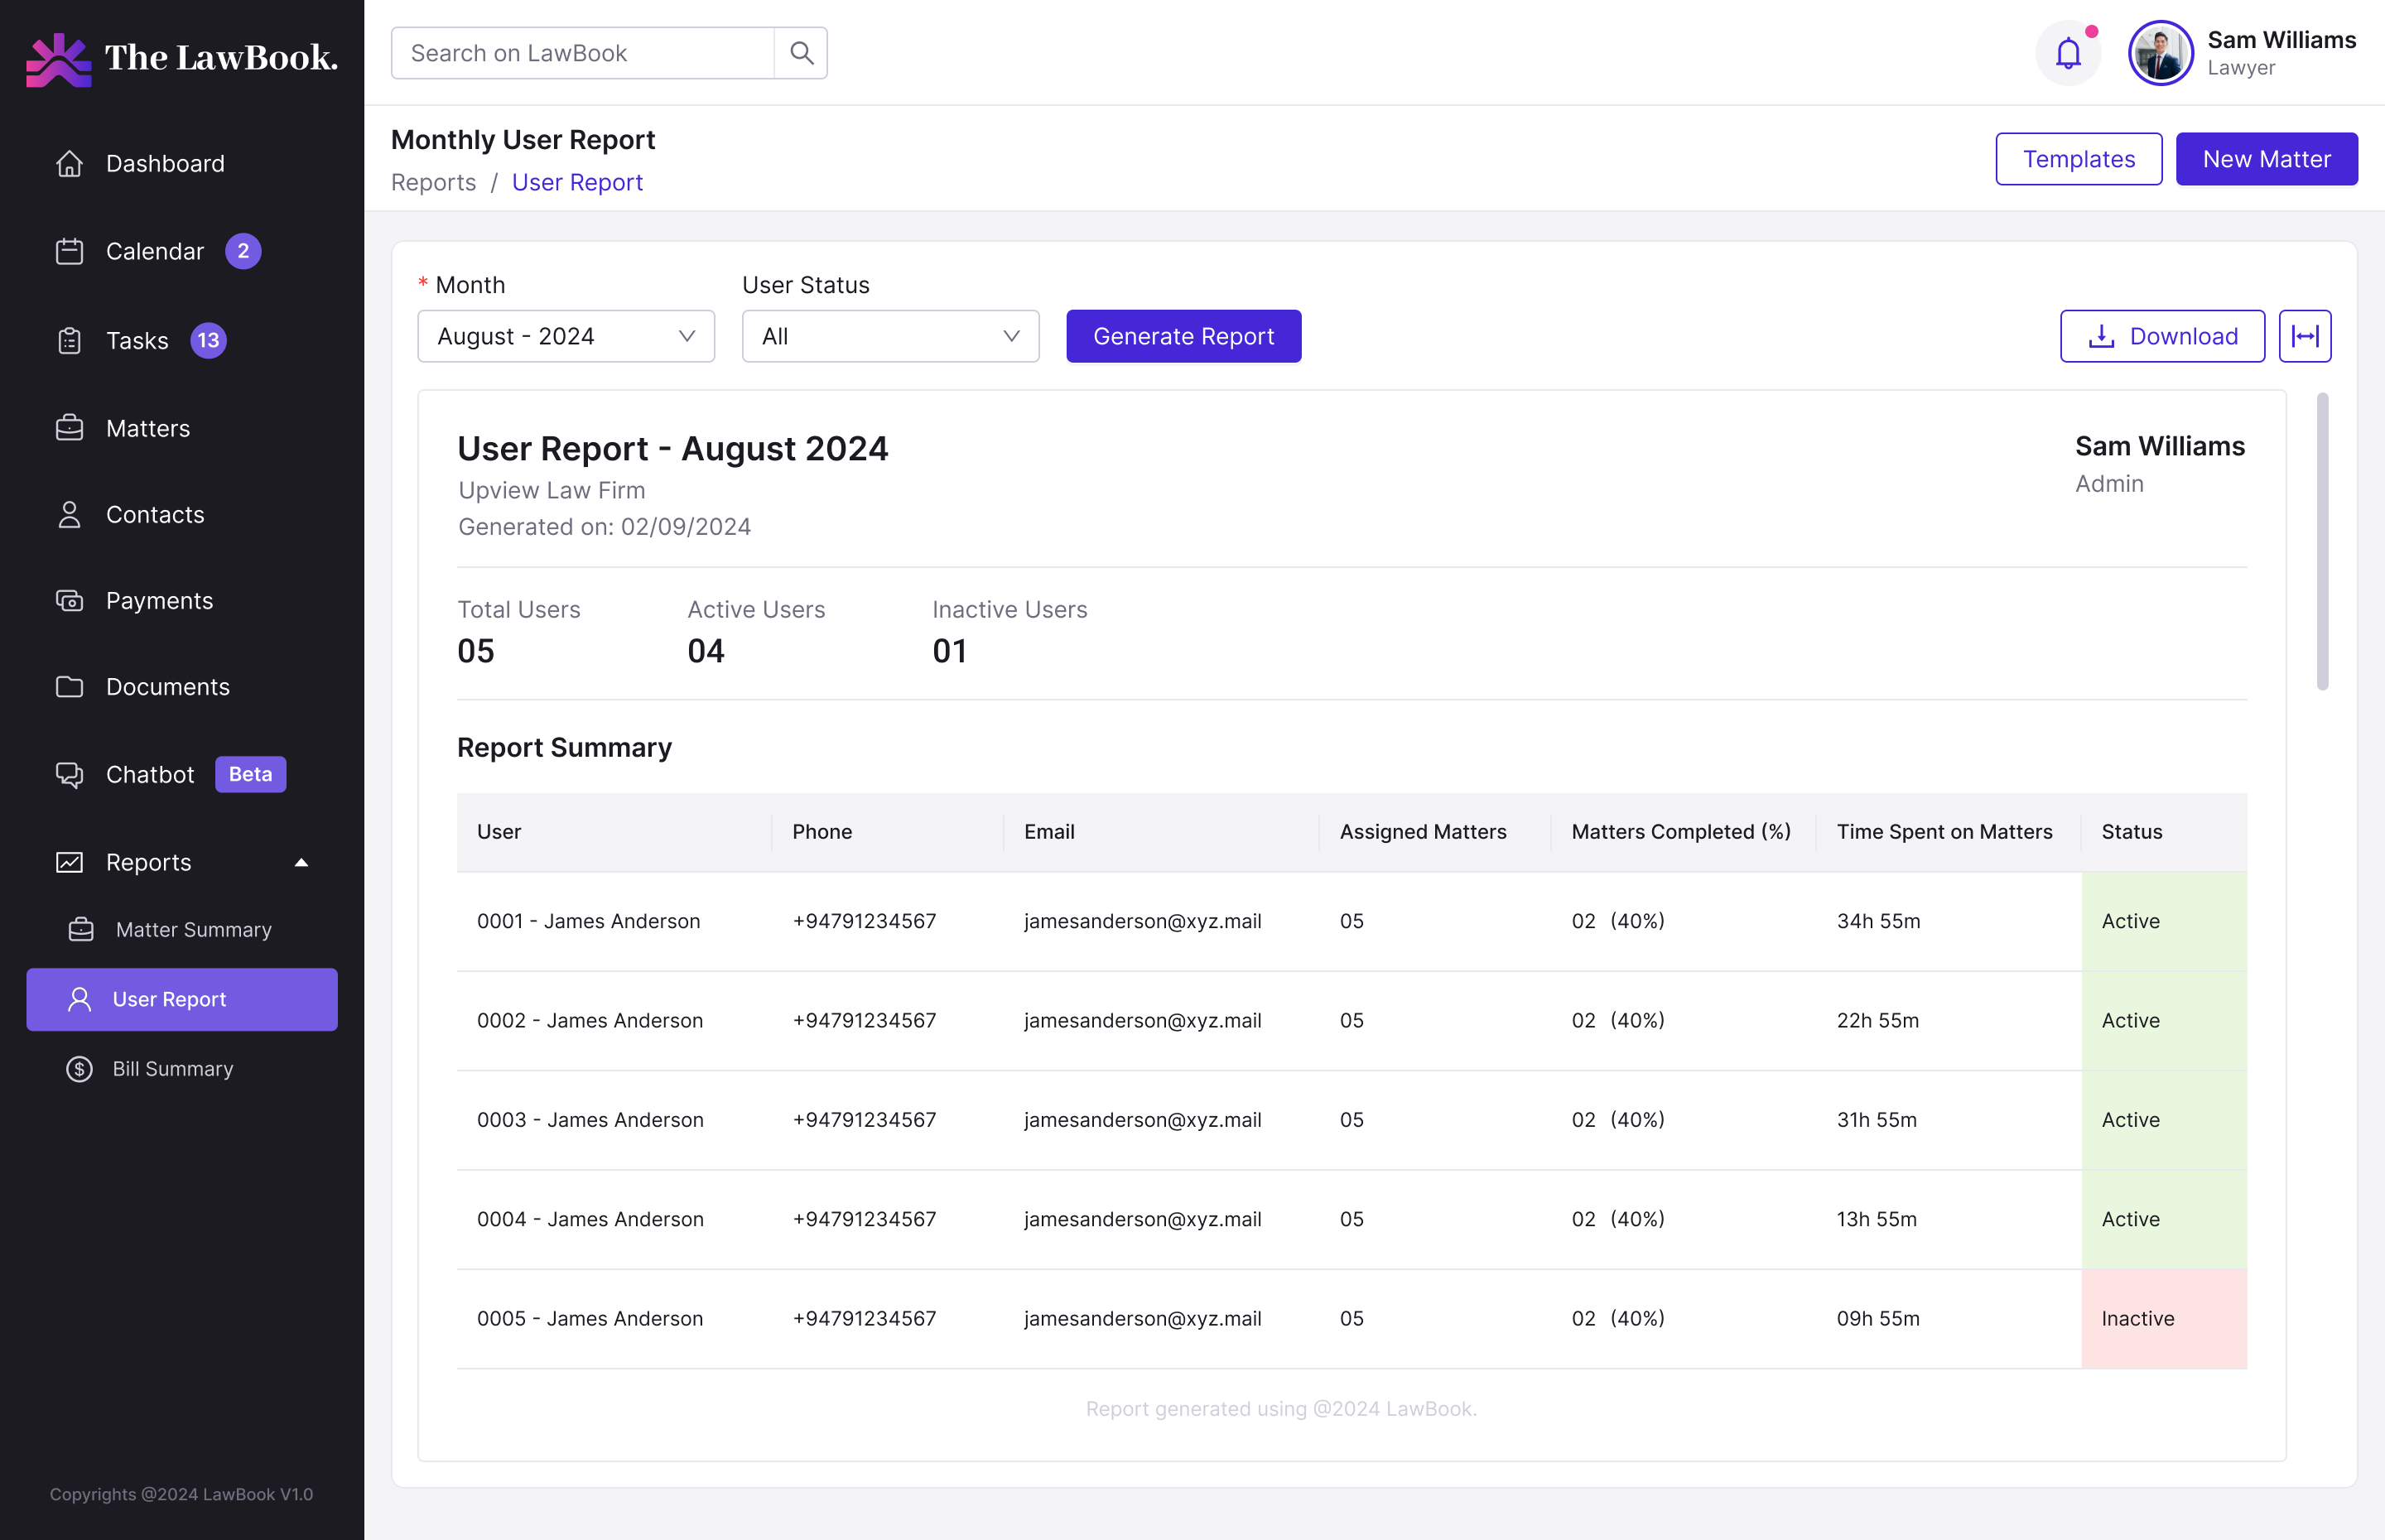This screenshot has width=2385, height=1540.
Task: Click the Calendar badge showing 2
Action: pyautogui.click(x=243, y=251)
